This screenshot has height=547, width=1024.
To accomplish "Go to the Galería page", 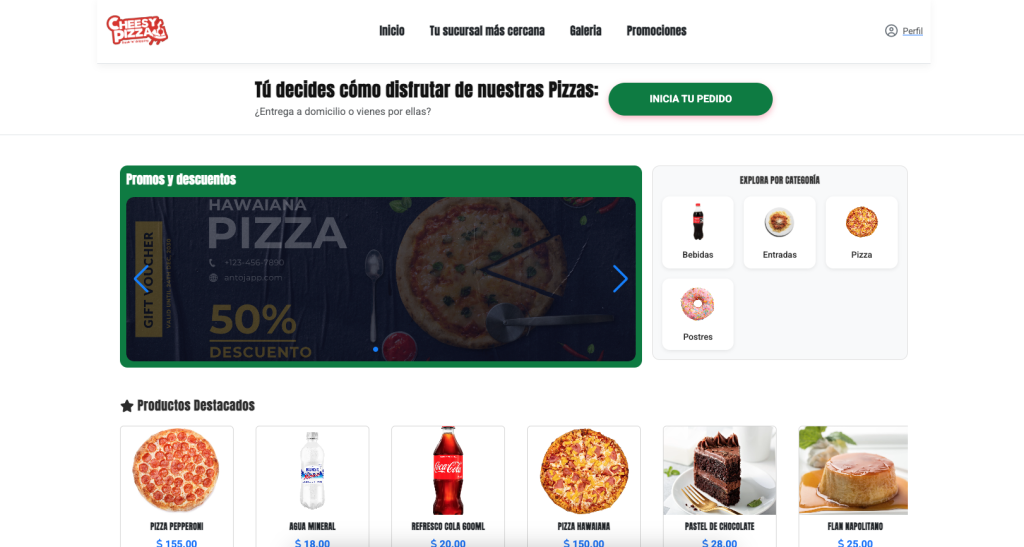I will point(585,31).
